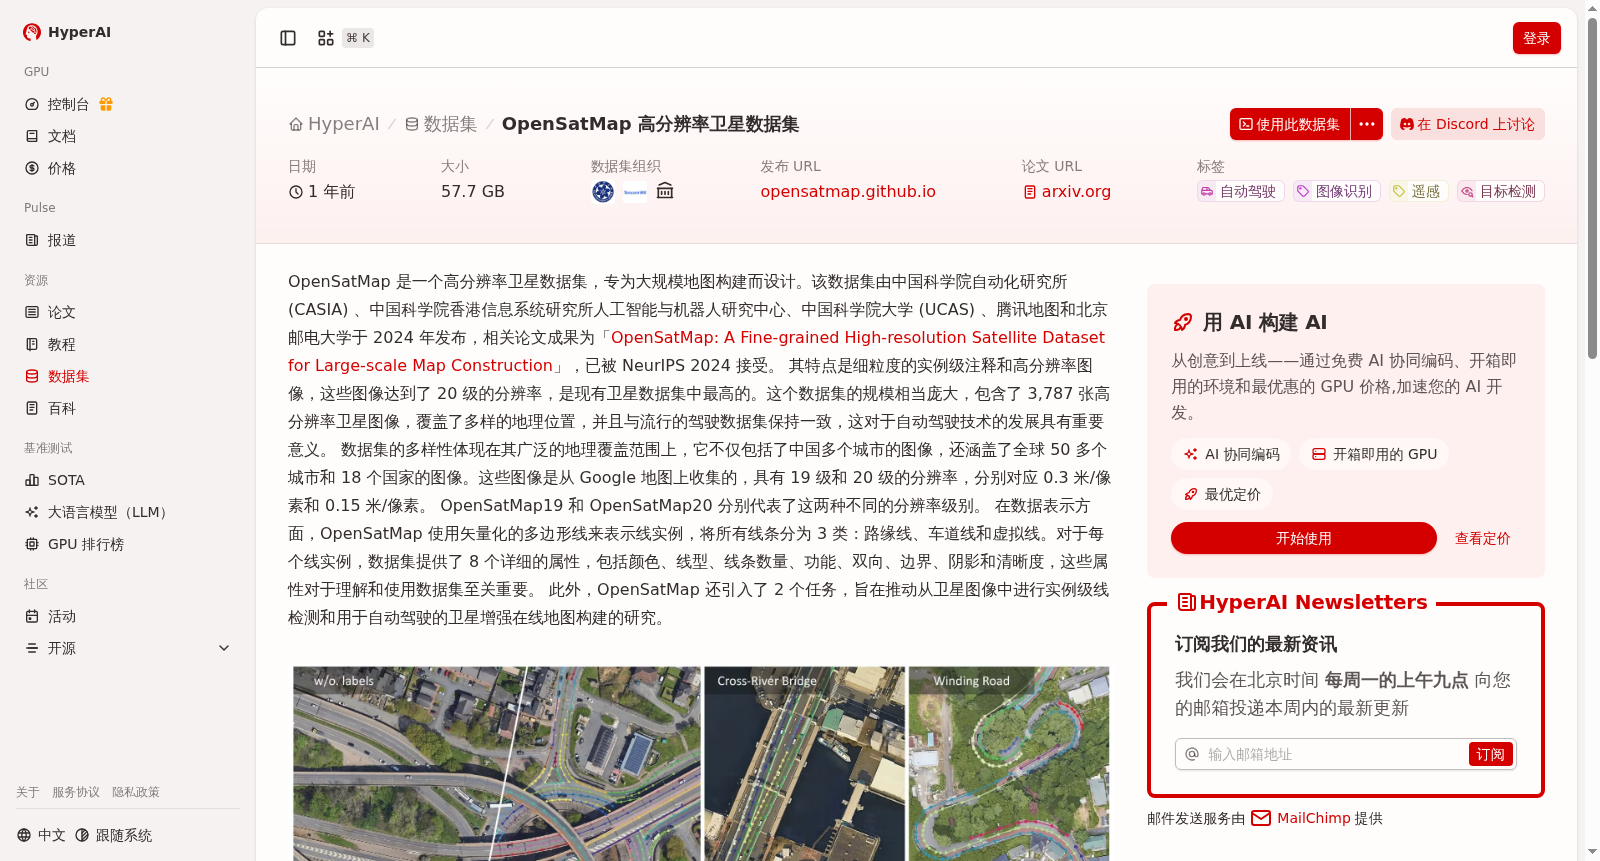Screen dimensions: 1600x861
Task: Click the first dataset organization logo
Action: click(603, 191)
